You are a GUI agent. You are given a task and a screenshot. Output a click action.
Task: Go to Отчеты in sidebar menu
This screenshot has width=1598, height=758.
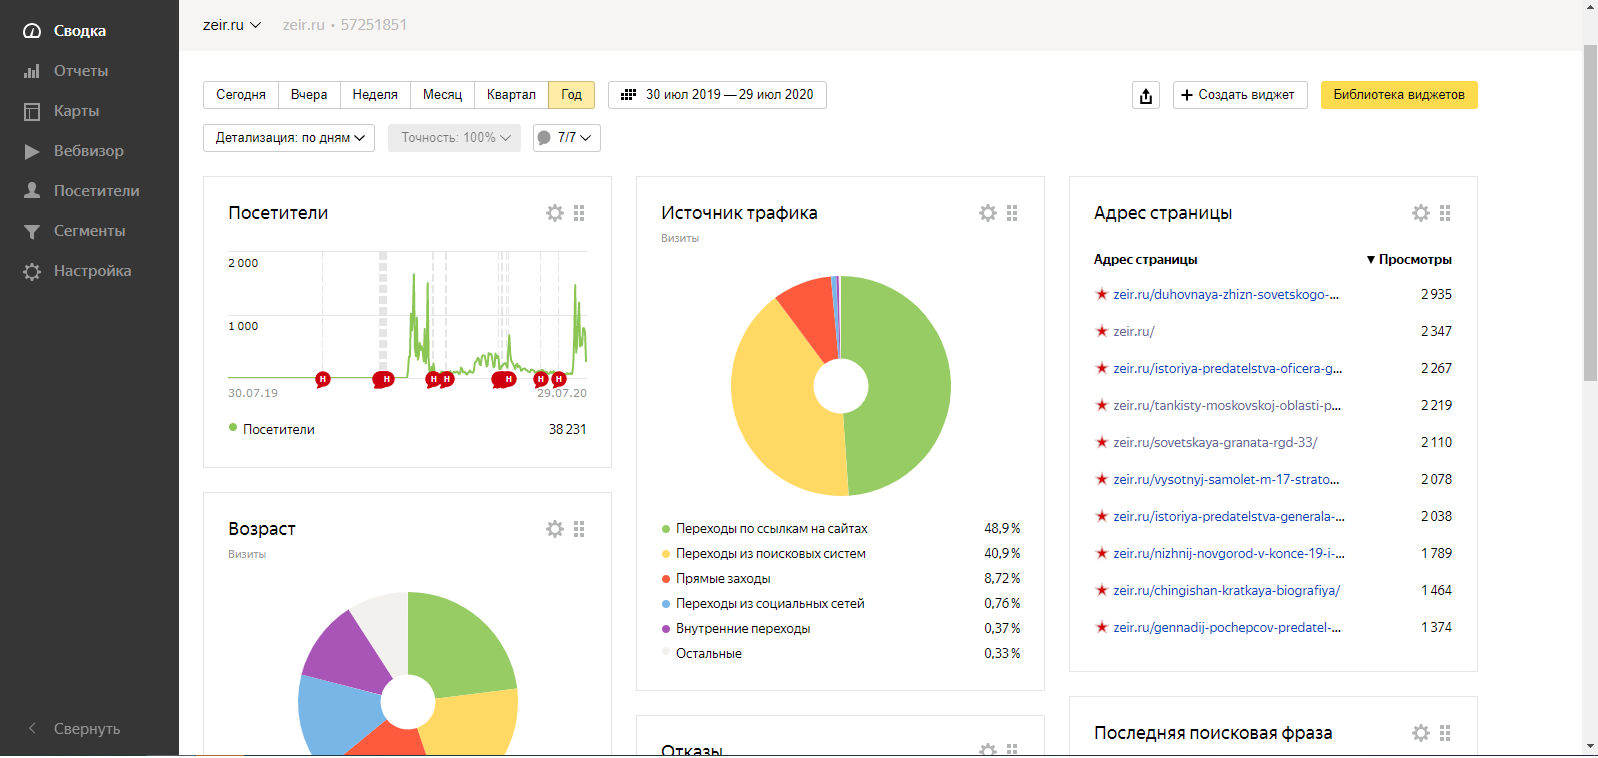pos(80,71)
